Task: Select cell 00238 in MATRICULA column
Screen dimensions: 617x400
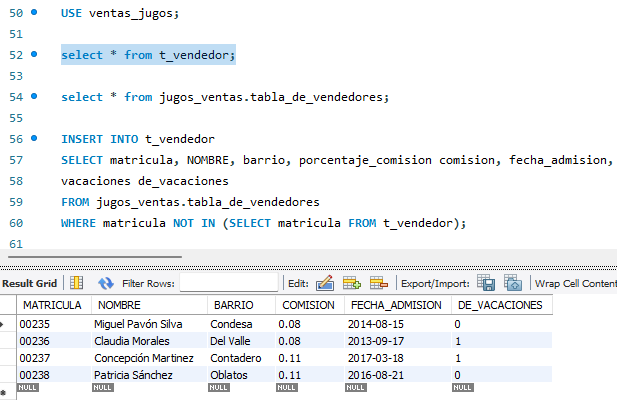Action: coord(54,375)
